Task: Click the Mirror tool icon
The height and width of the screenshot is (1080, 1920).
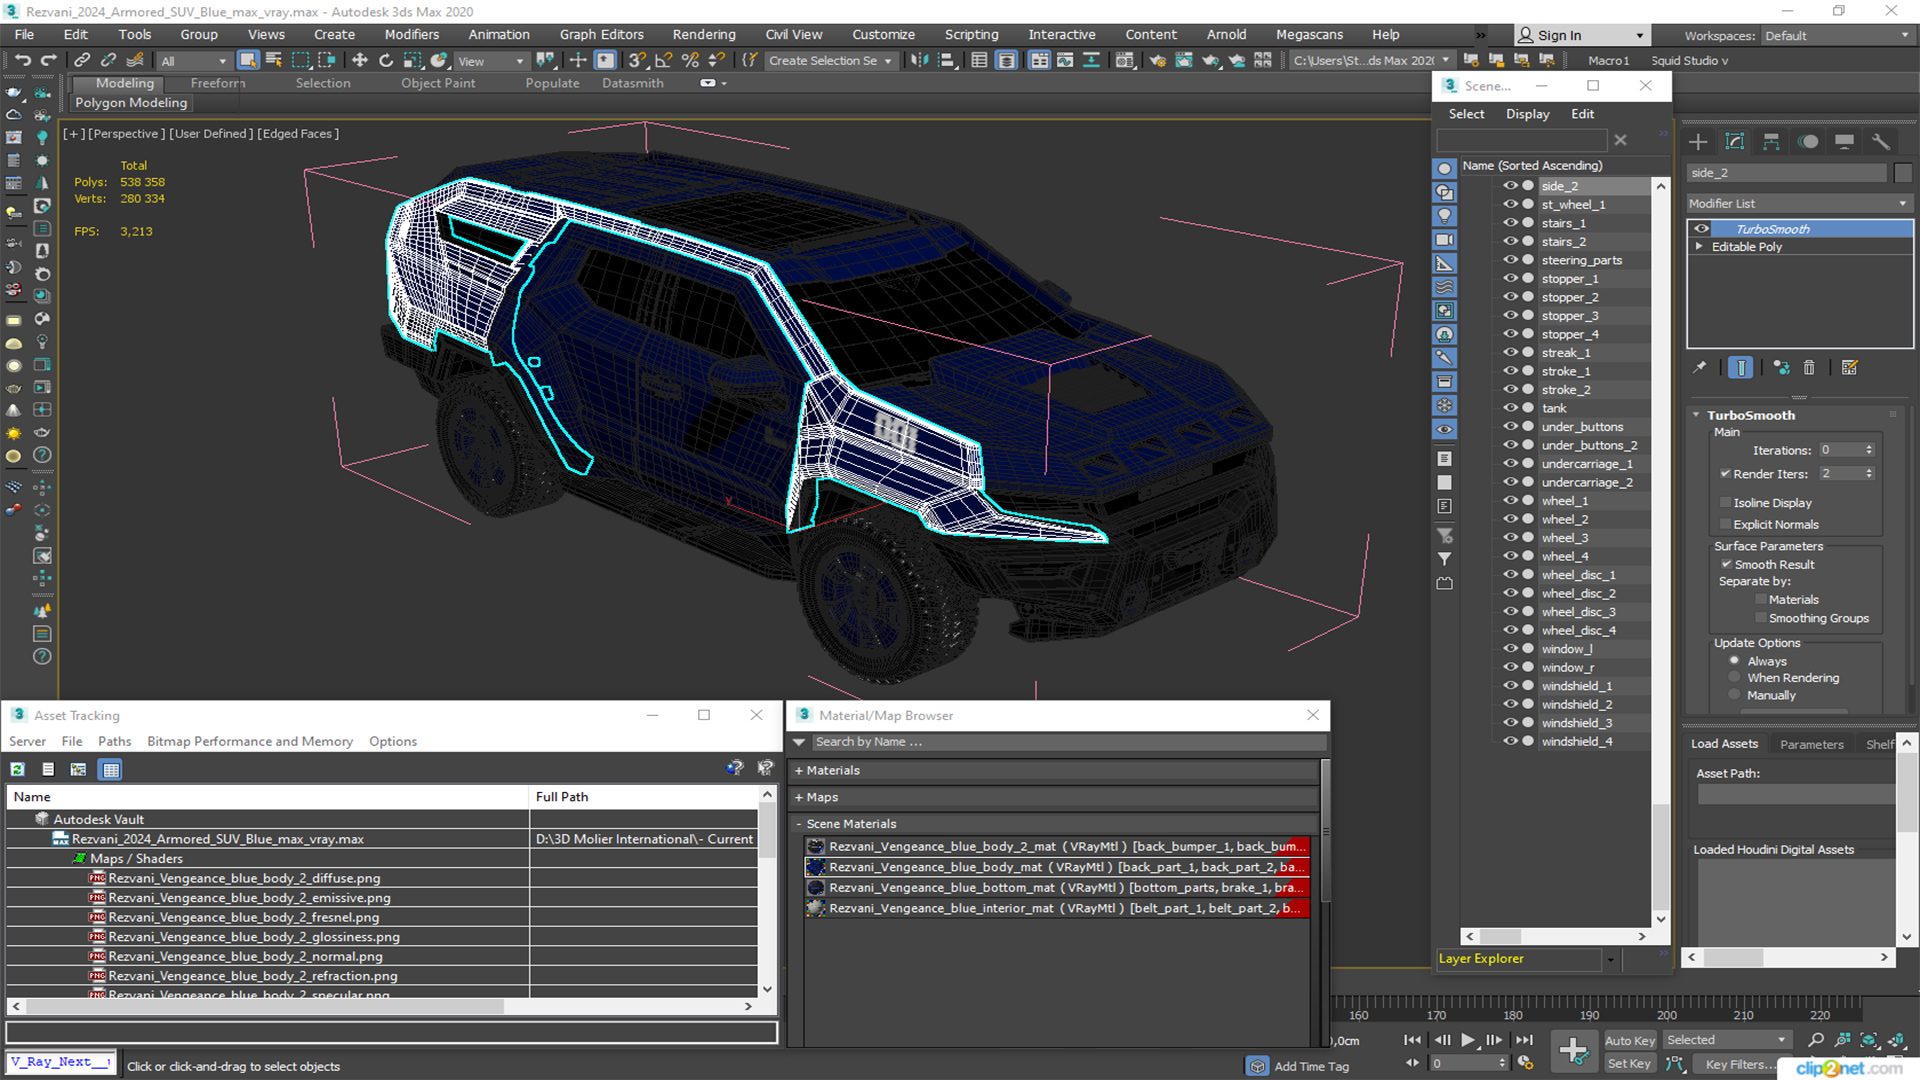Action: pyautogui.click(x=919, y=61)
